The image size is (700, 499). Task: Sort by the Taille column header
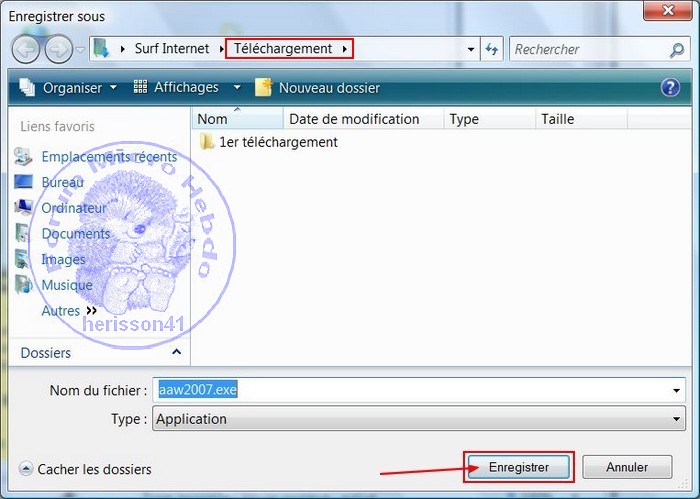[581, 119]
